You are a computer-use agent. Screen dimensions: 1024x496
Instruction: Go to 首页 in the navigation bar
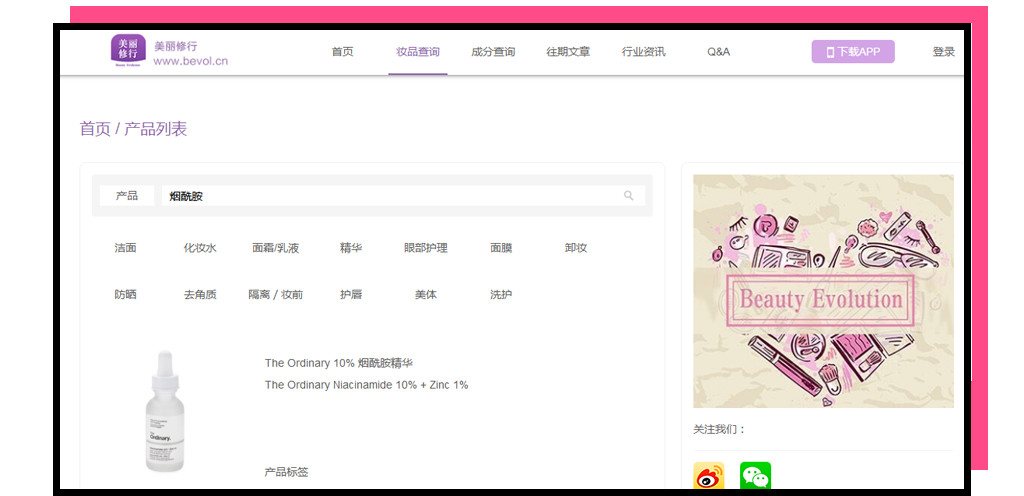tap(343, 52)
